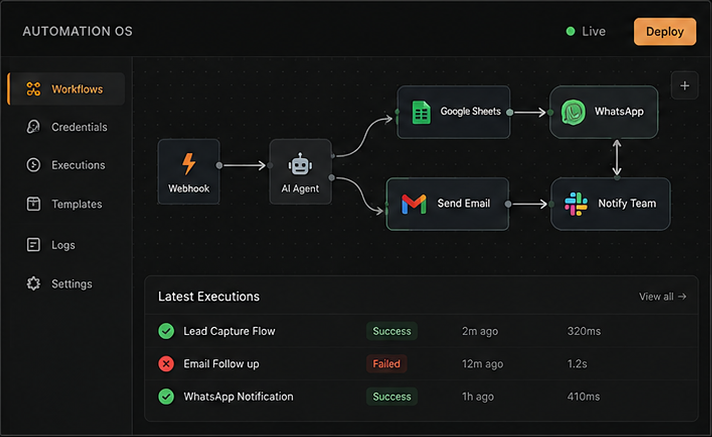
Task: Click the Live status label
Action: point(594,31)
